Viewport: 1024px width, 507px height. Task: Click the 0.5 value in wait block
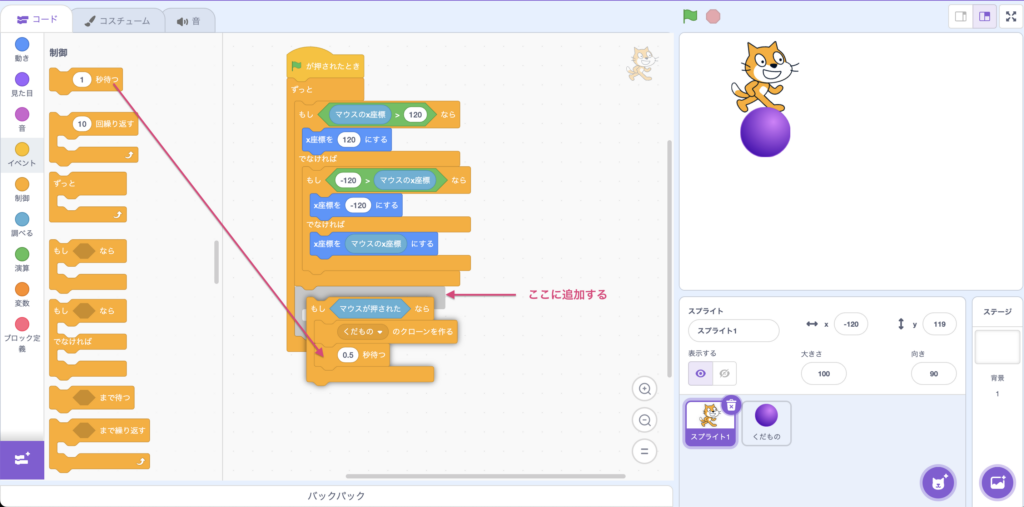pos(349,355)
